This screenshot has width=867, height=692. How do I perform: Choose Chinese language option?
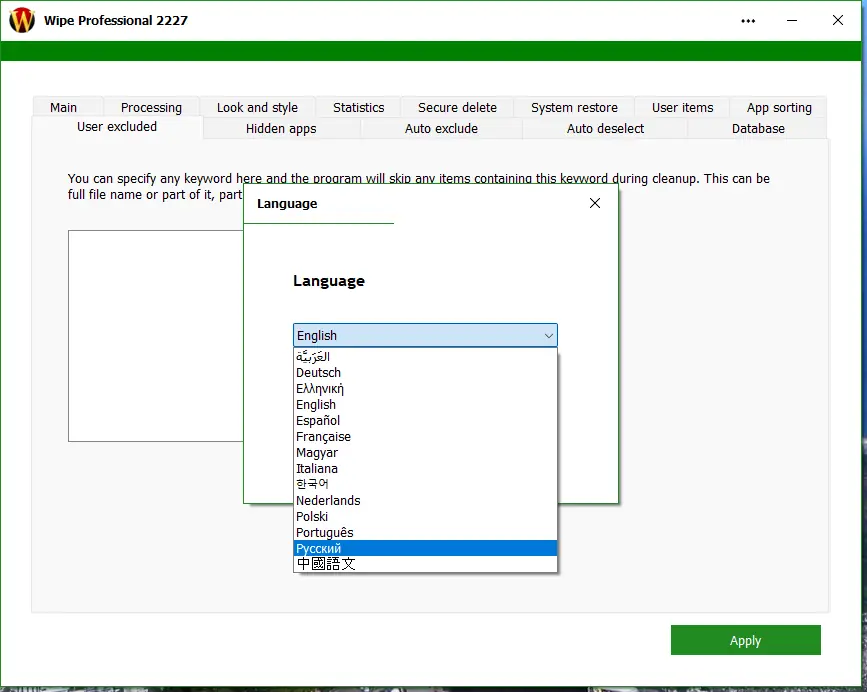[425, 564]
